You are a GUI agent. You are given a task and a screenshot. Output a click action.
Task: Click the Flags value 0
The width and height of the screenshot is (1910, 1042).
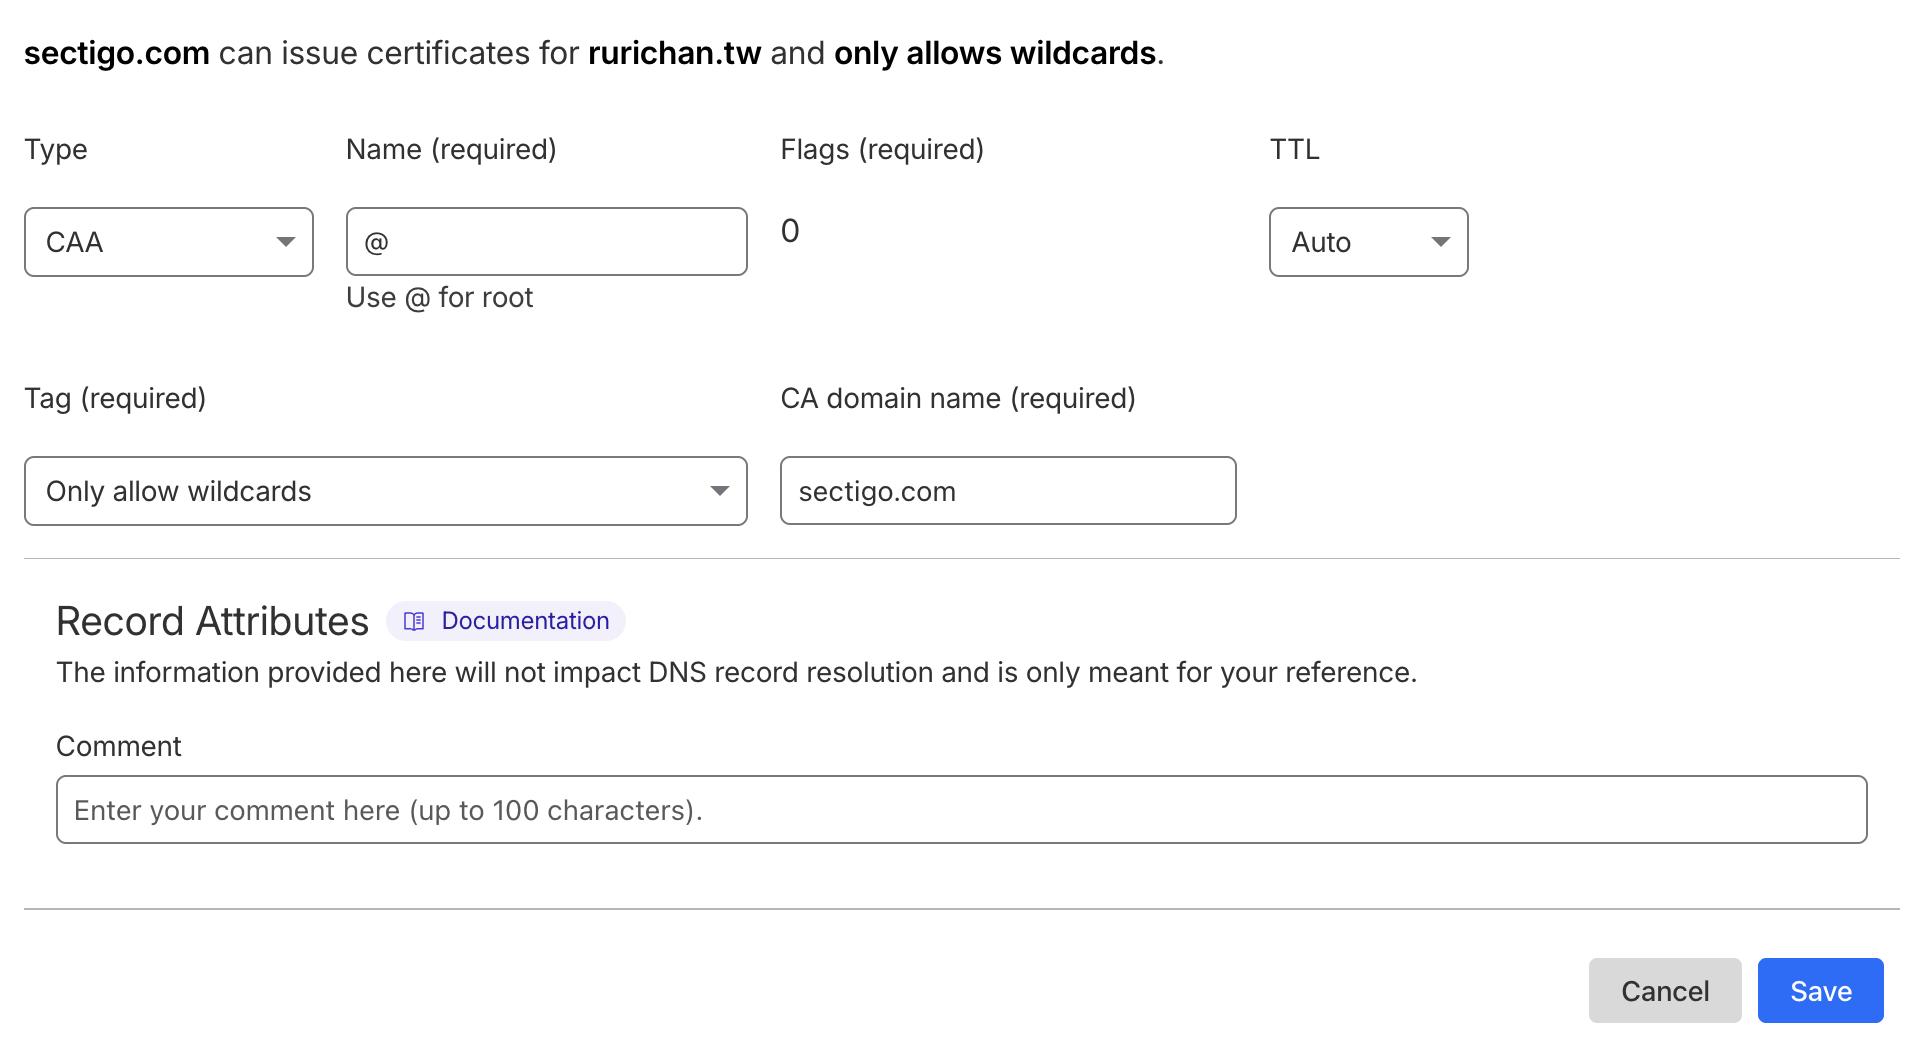[x=790, y=231]
